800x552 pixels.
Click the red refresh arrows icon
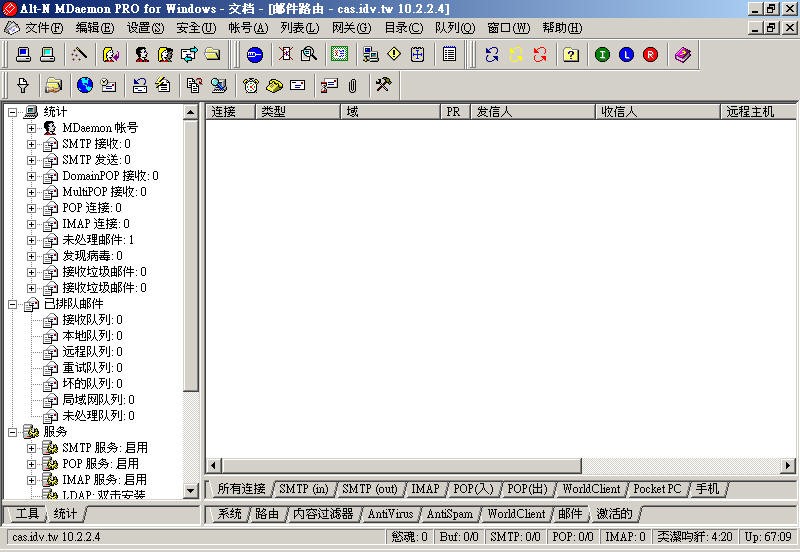pos(540,54)
